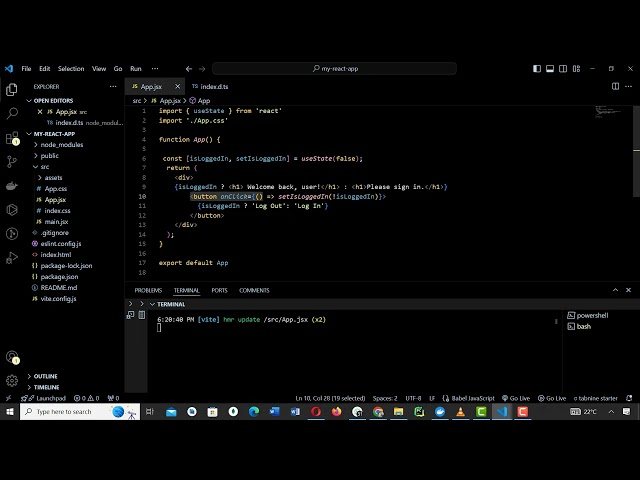
Task: Open the Source Control view
Action: pos(12,162)
